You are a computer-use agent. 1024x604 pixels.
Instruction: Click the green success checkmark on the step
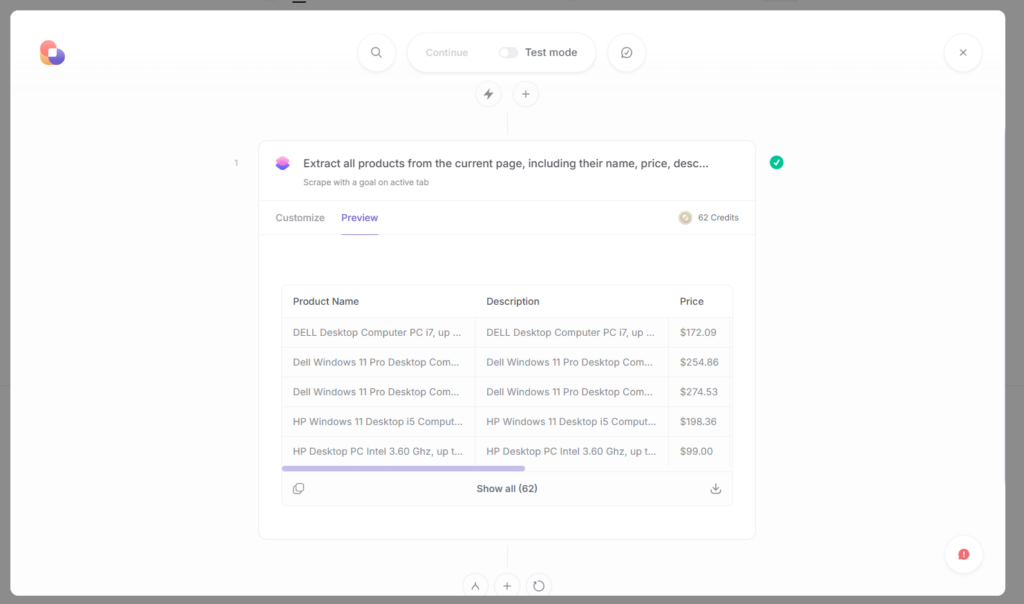(x=777, y=162)
